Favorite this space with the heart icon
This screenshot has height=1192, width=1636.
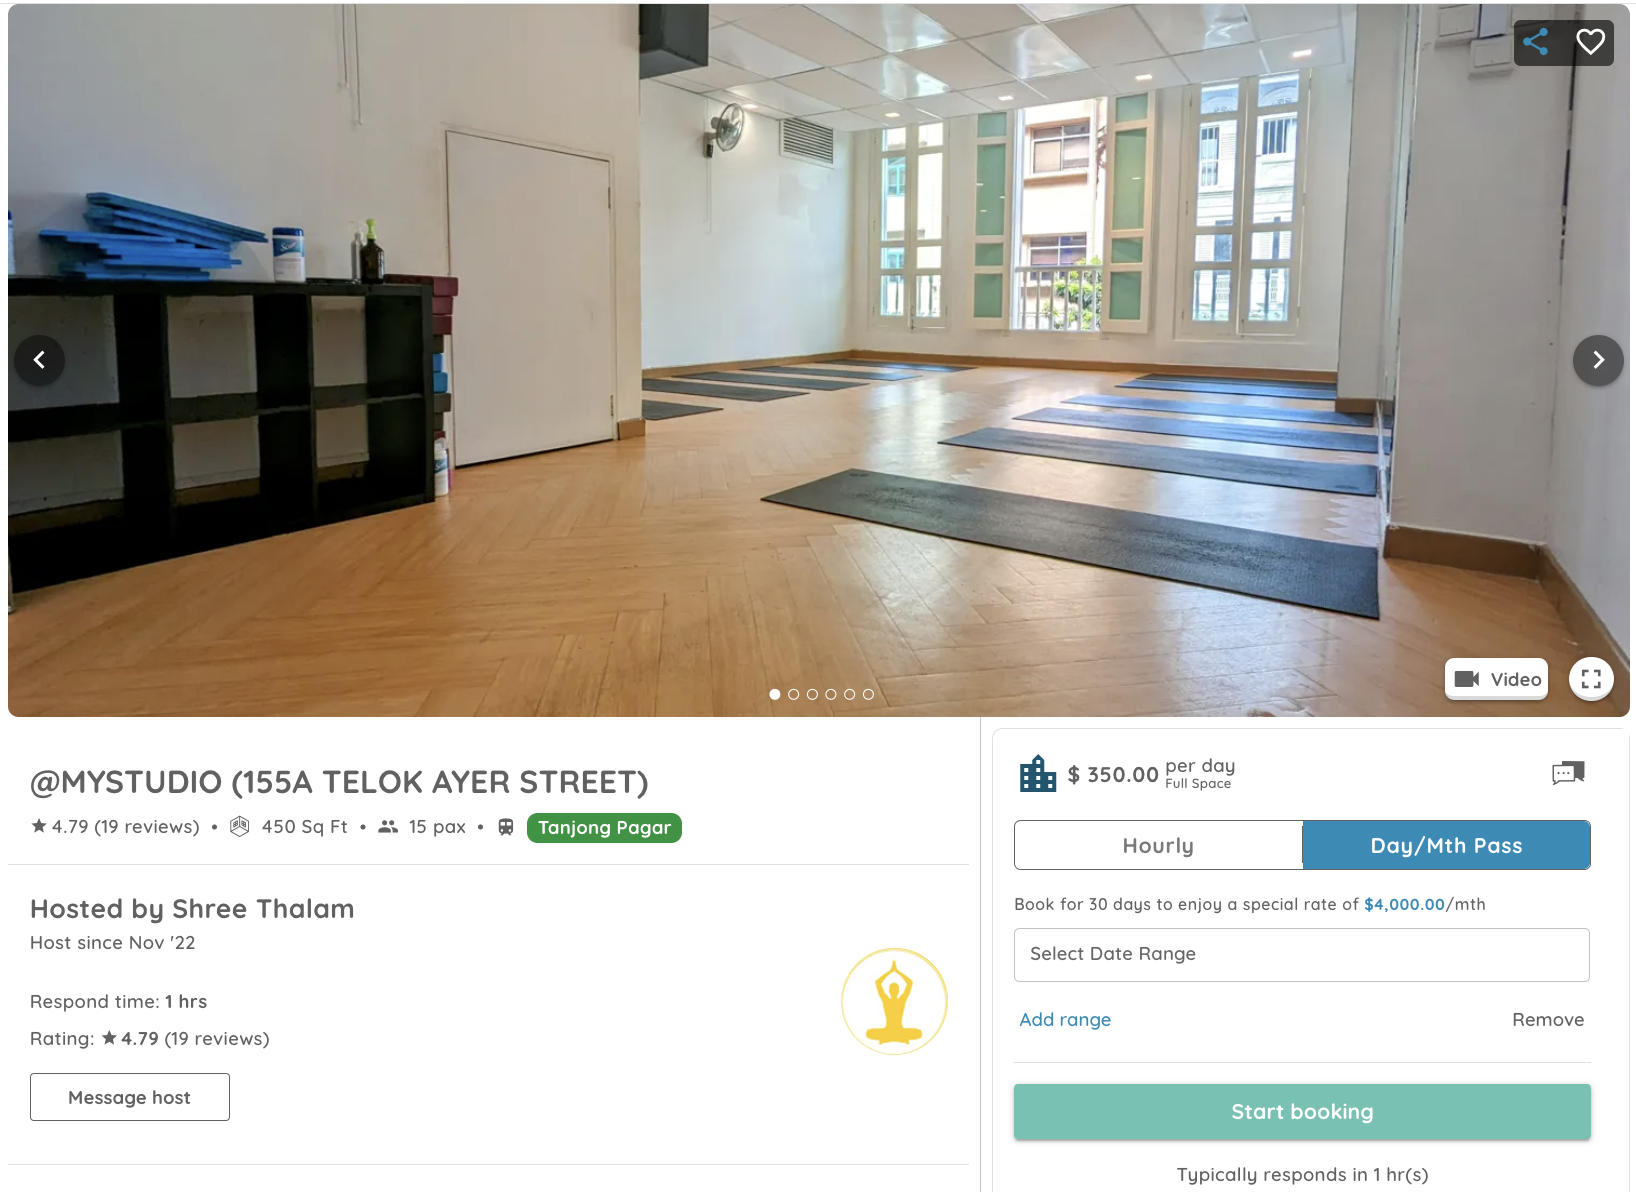[x=1590, y=42]
